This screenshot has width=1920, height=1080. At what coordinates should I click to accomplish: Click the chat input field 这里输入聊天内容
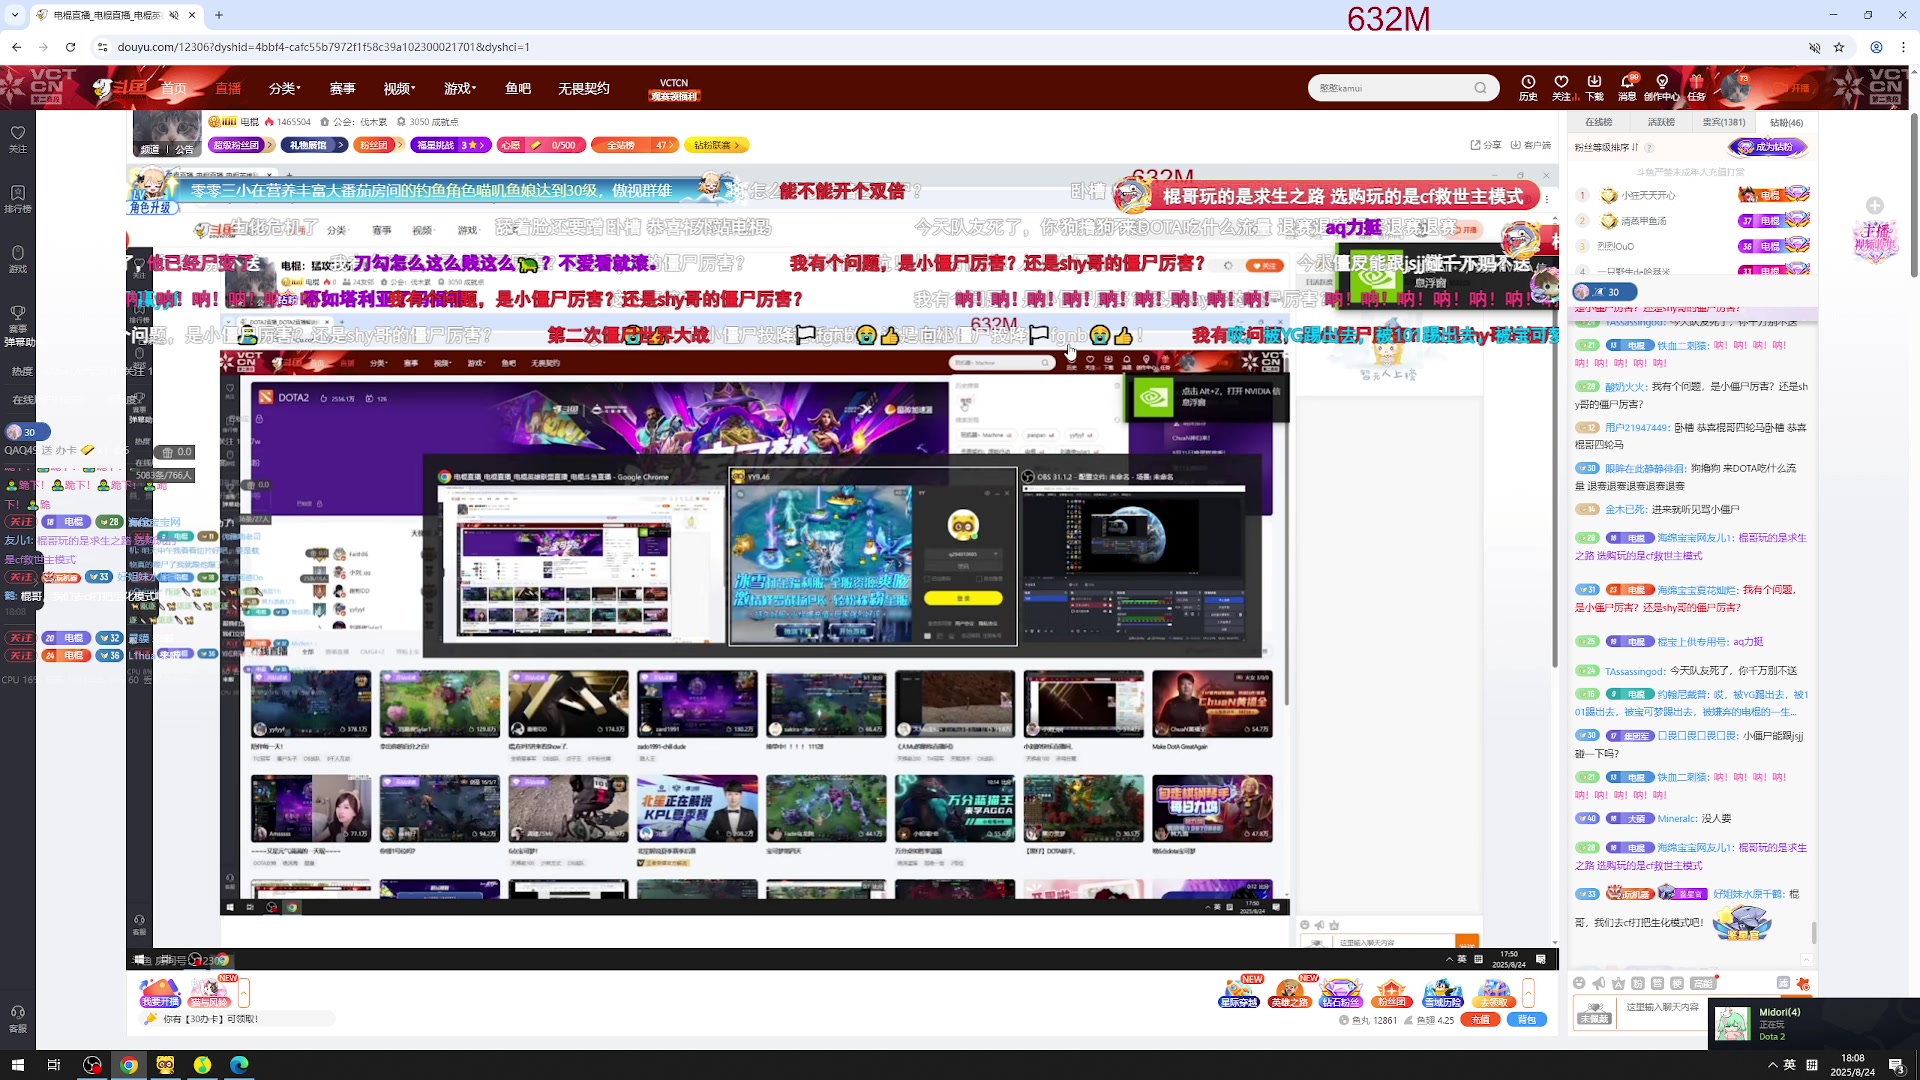[1665, 1008]
